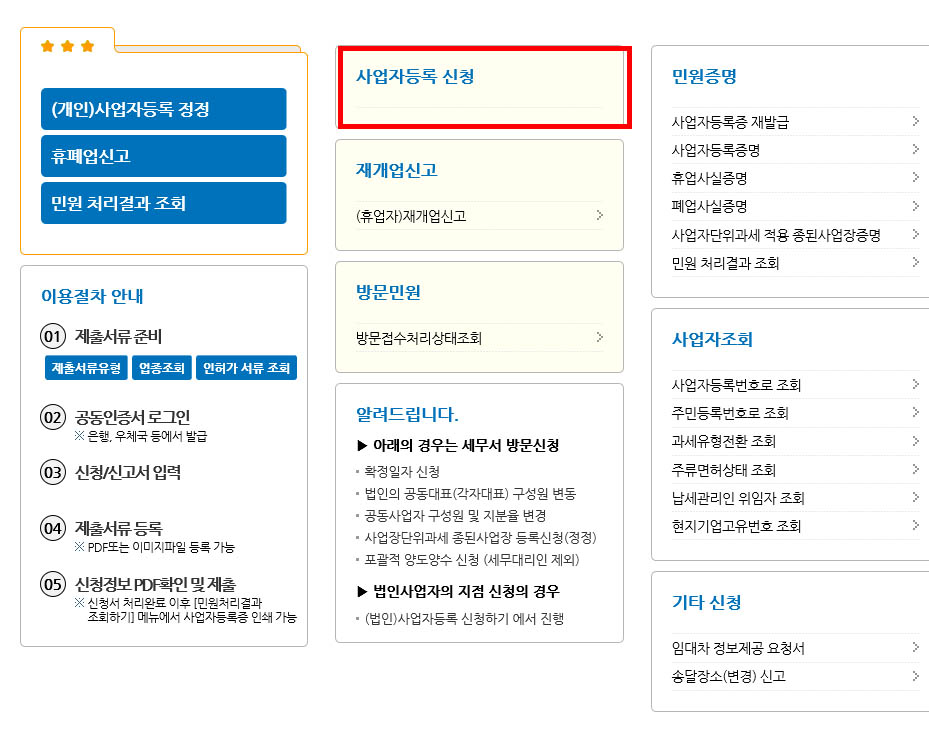
Task: Click the 민원증명 heading
Action: pos(704,76)
